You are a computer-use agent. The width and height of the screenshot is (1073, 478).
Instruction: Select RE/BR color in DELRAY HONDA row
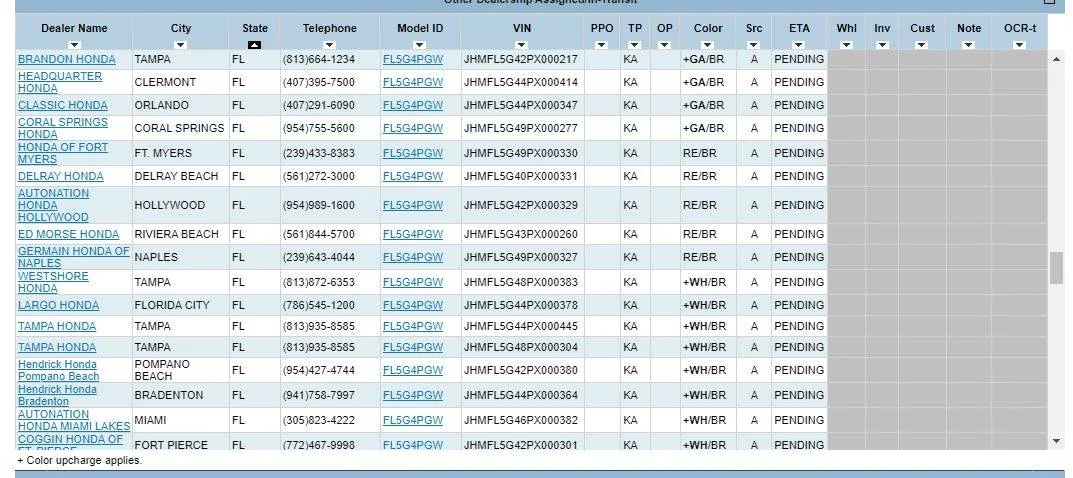coord(699,176)
